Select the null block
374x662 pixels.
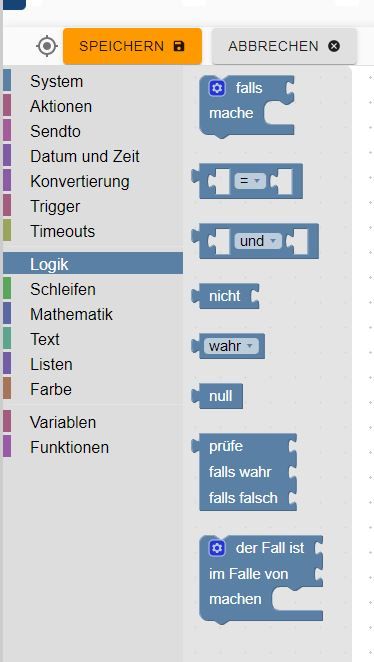(217, 396)
